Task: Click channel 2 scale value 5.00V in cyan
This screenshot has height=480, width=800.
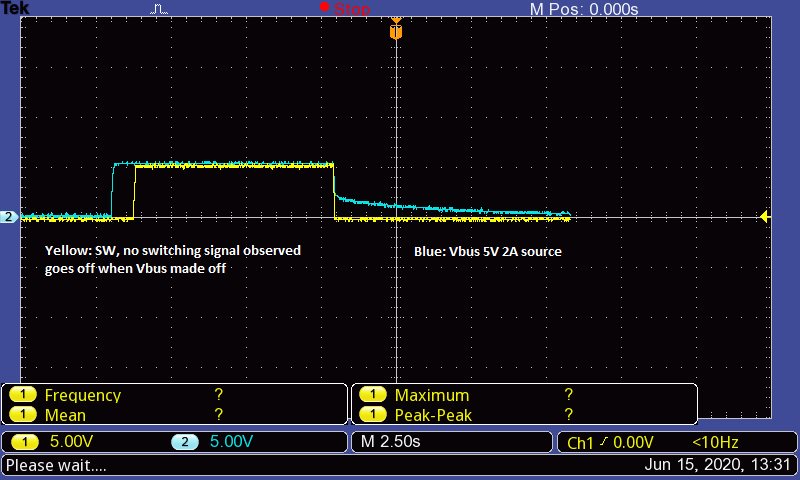Action: [231, 441]
